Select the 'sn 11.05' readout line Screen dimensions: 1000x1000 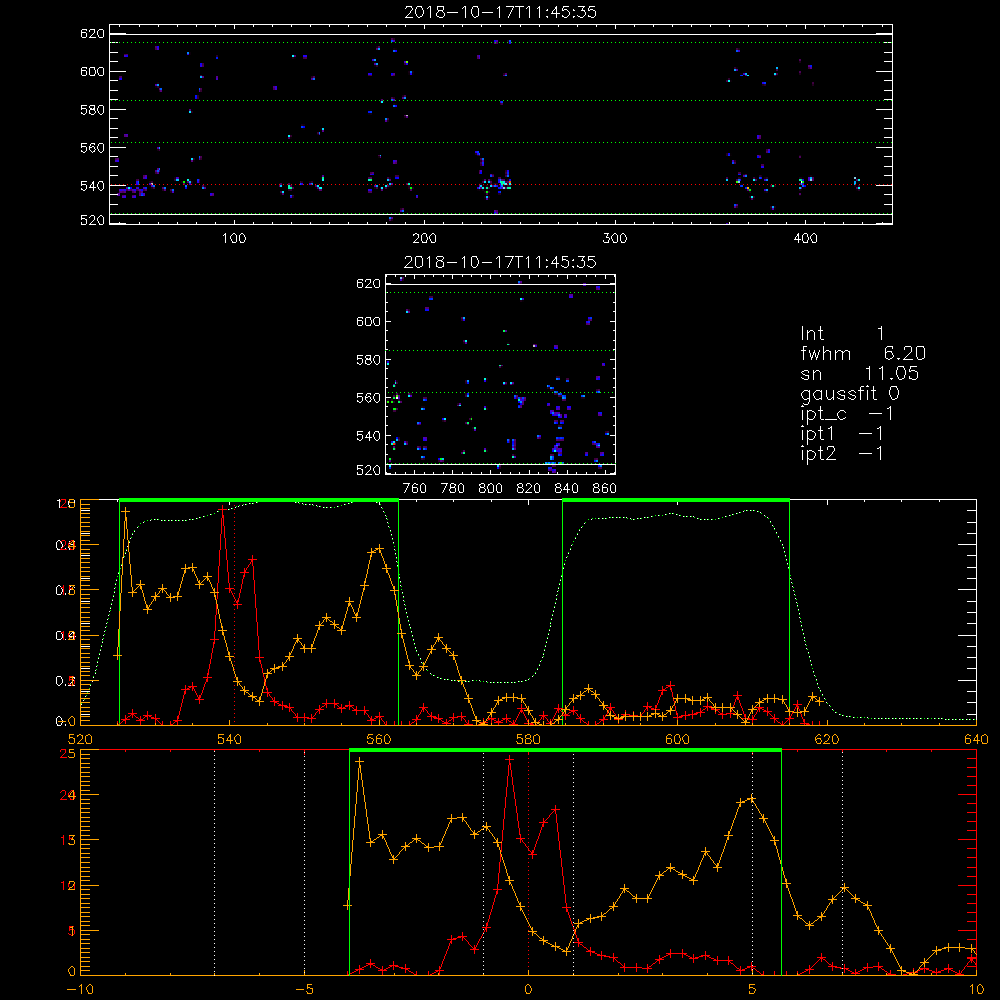[x=860, y=374]
